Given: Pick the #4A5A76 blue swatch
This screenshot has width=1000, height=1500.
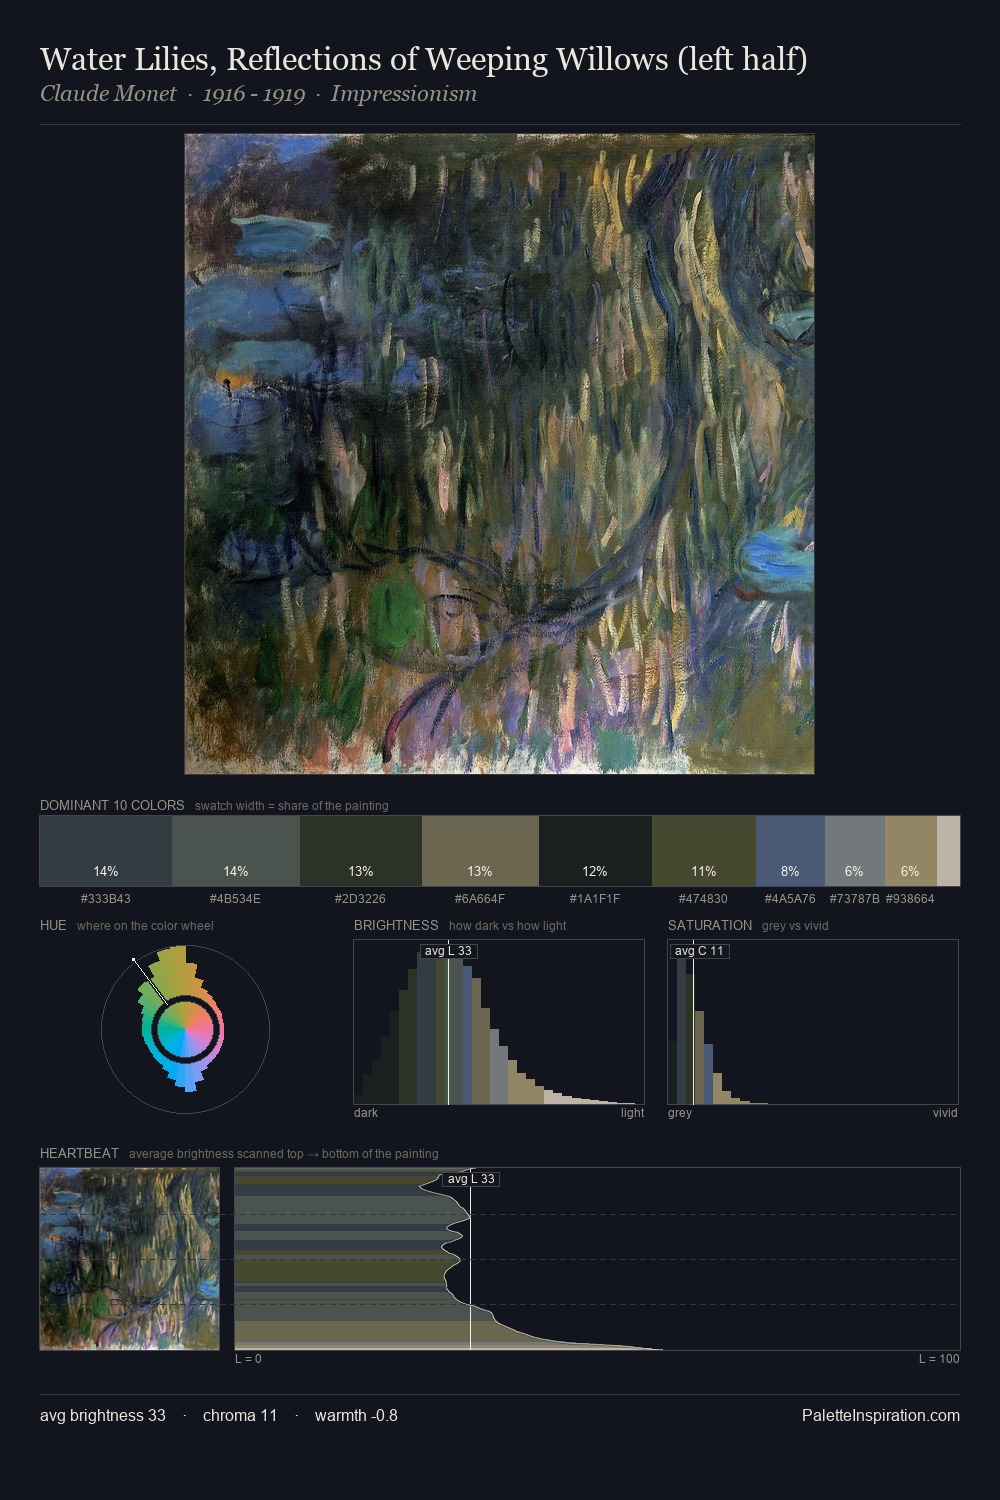Looking at the screenshot, I should [x=790, y=851].
